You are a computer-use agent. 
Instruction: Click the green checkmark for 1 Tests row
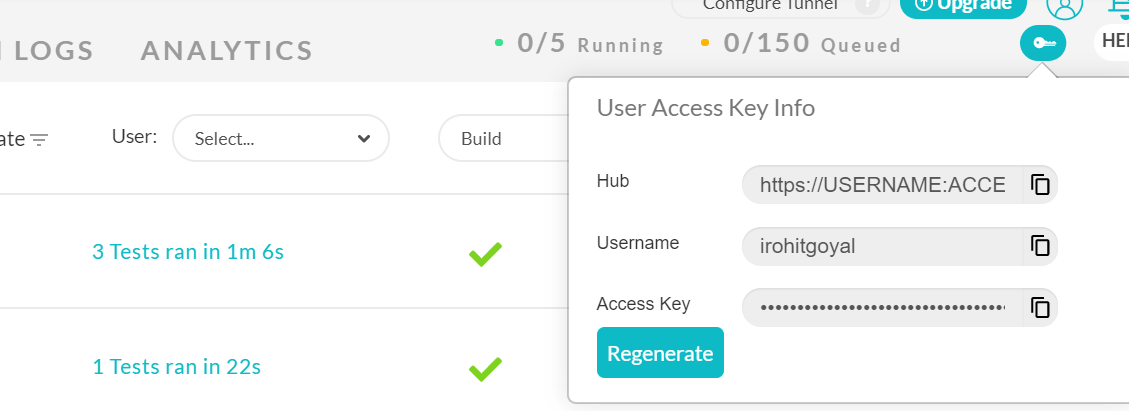coord(485,369)
